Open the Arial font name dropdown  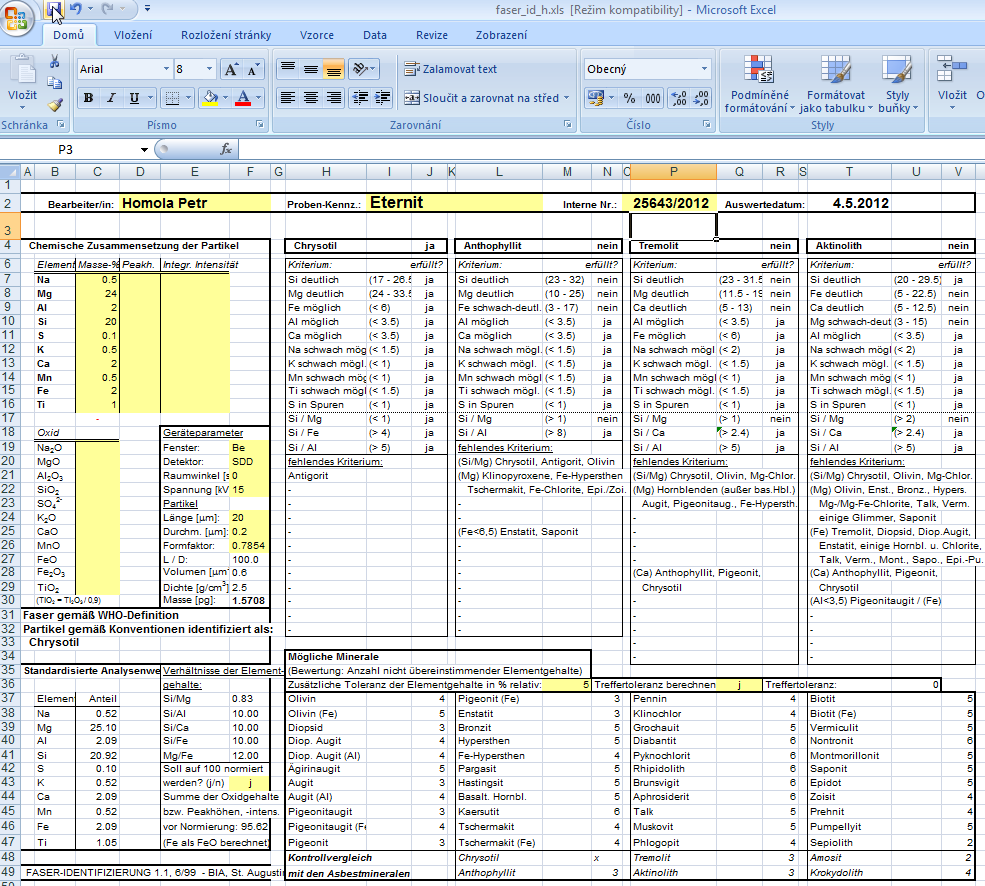pos(166,69)
